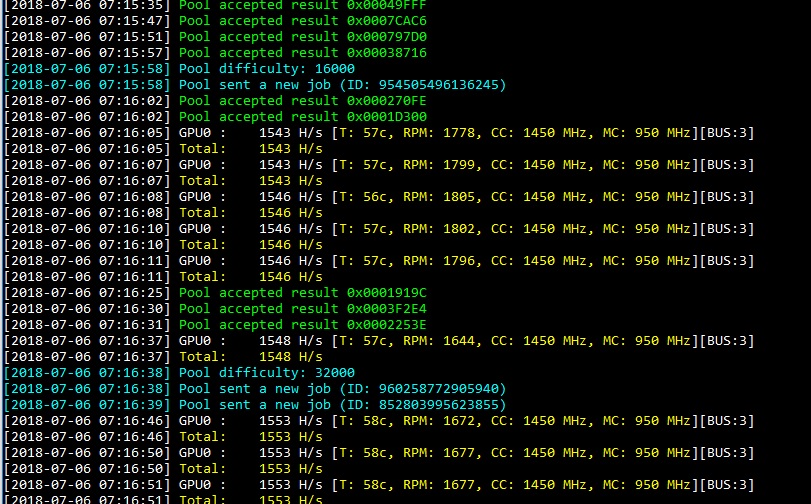Viewport: 811px width, 504px height.
Task: Click the GPU0 line timestamped 07:16:51
Action: (x=379, y=485)
